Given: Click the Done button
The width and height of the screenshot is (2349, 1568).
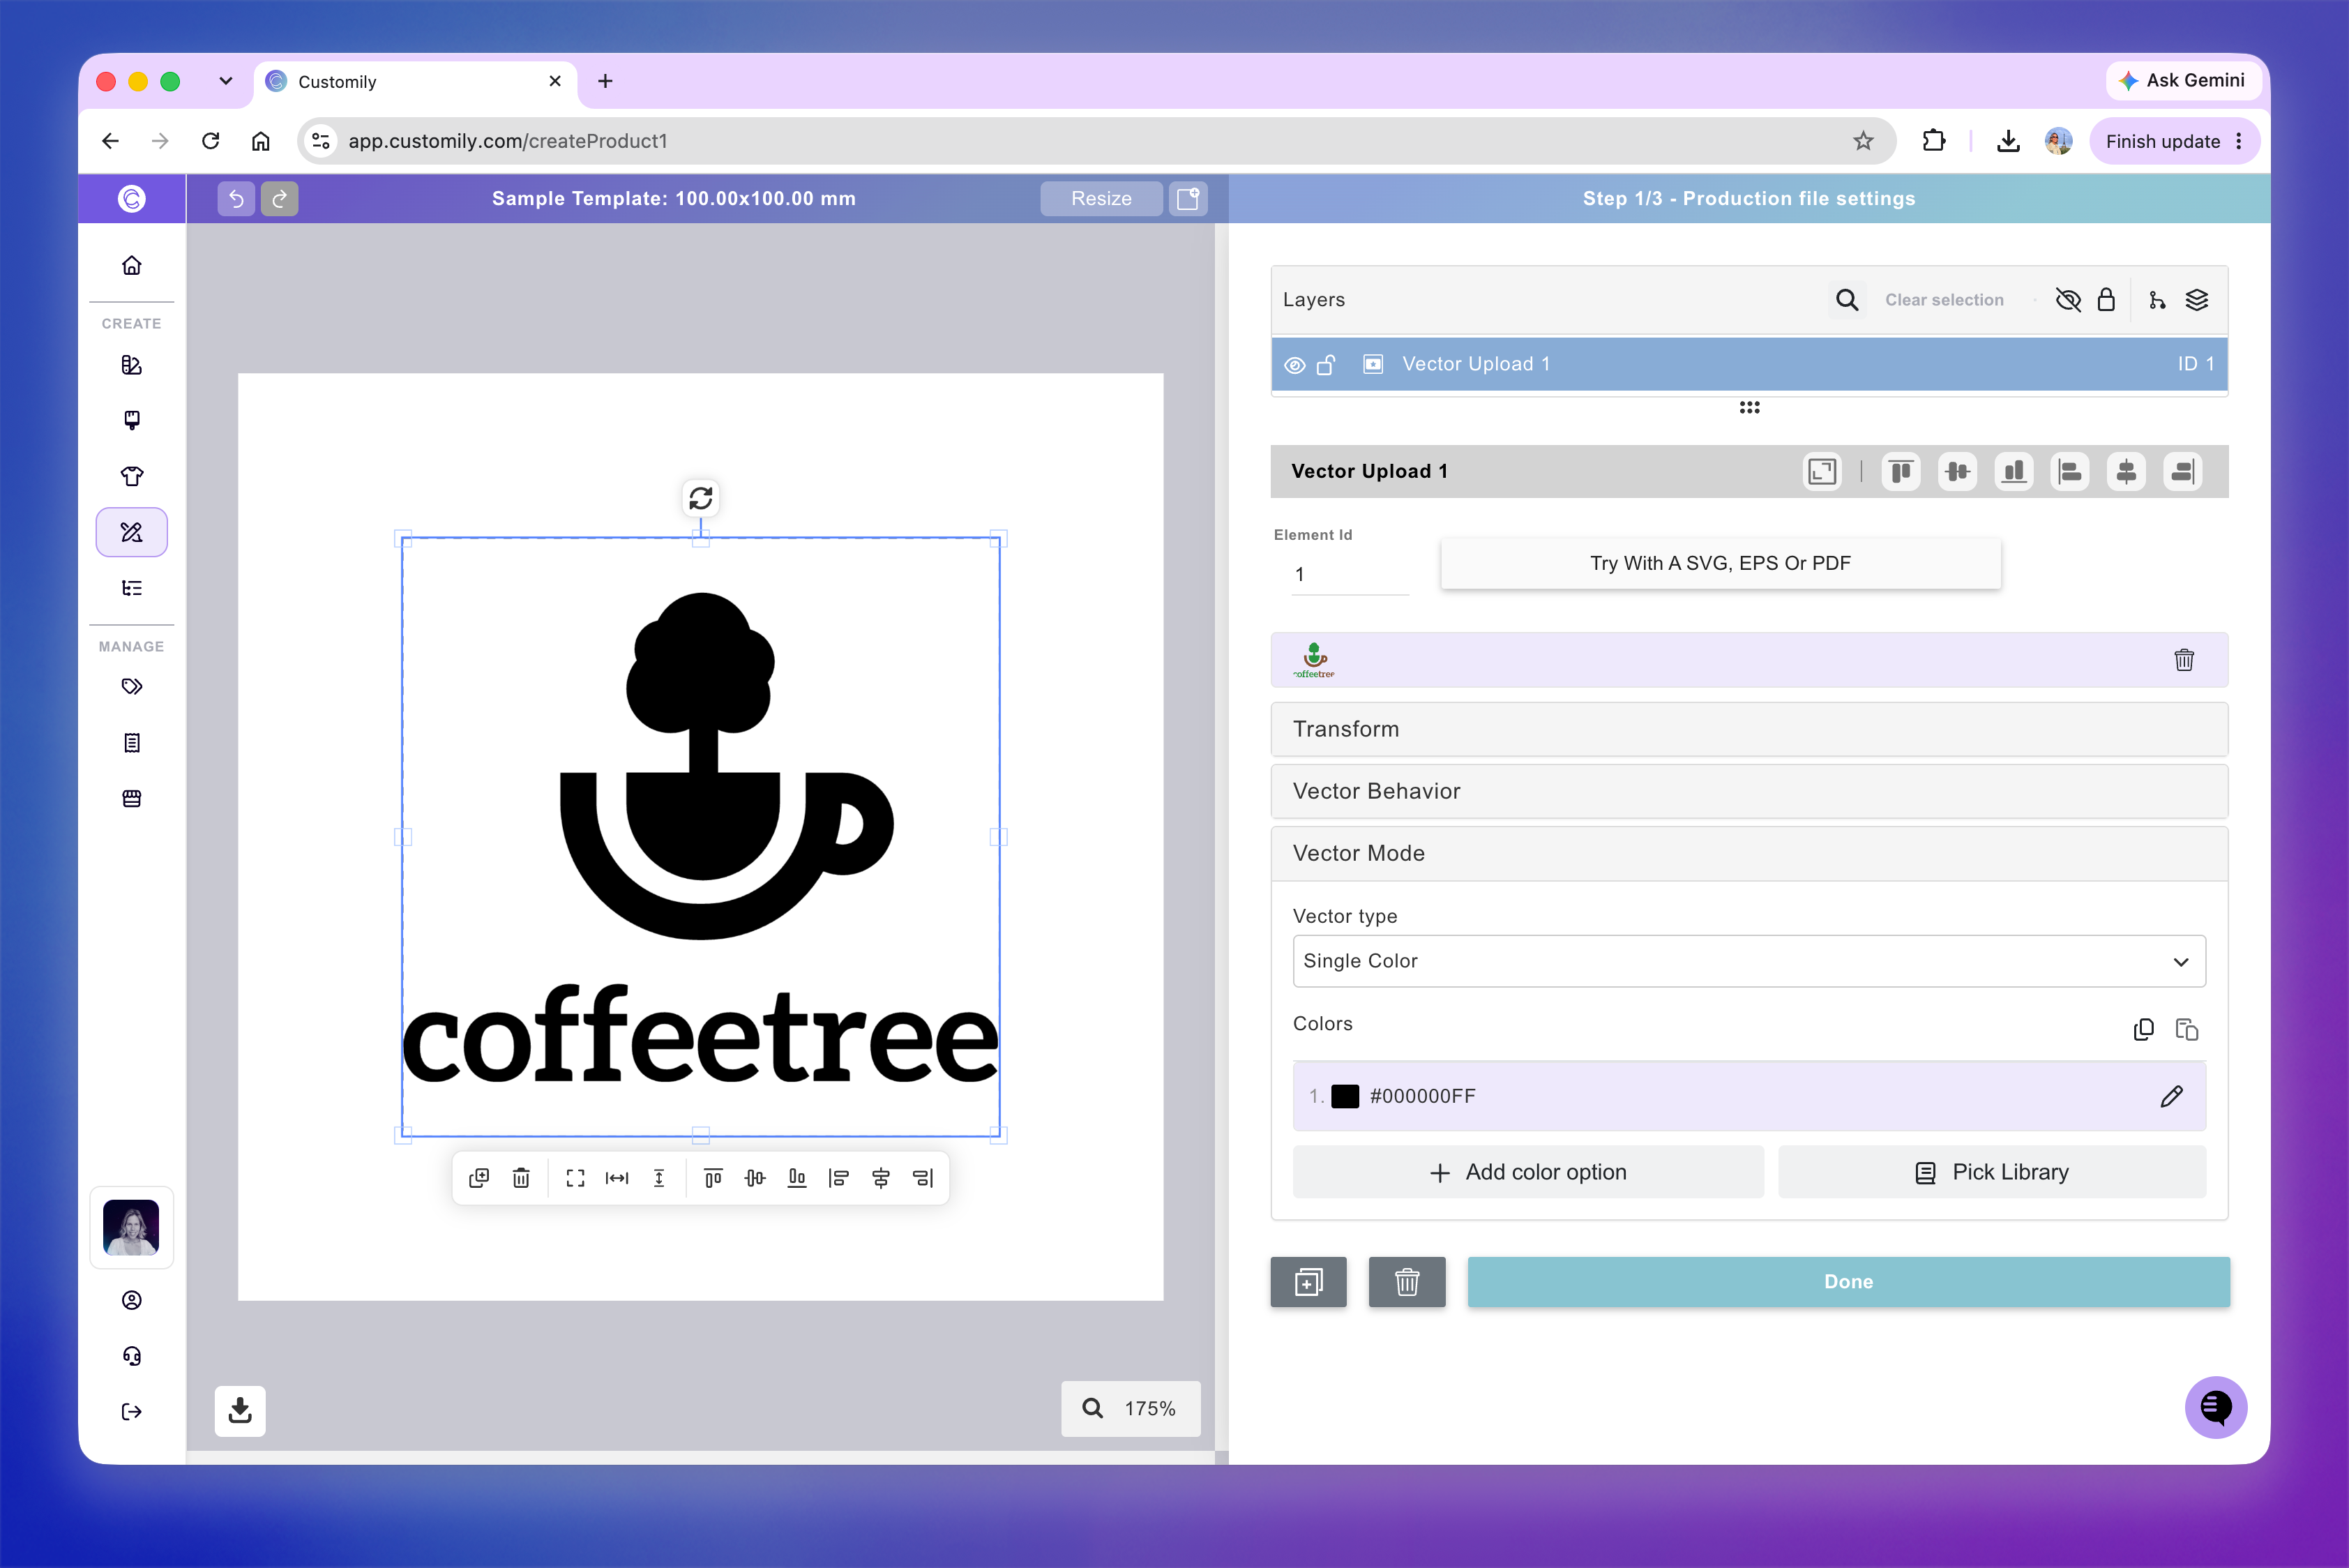Looking at the screenshot, I should 1848,1282.
